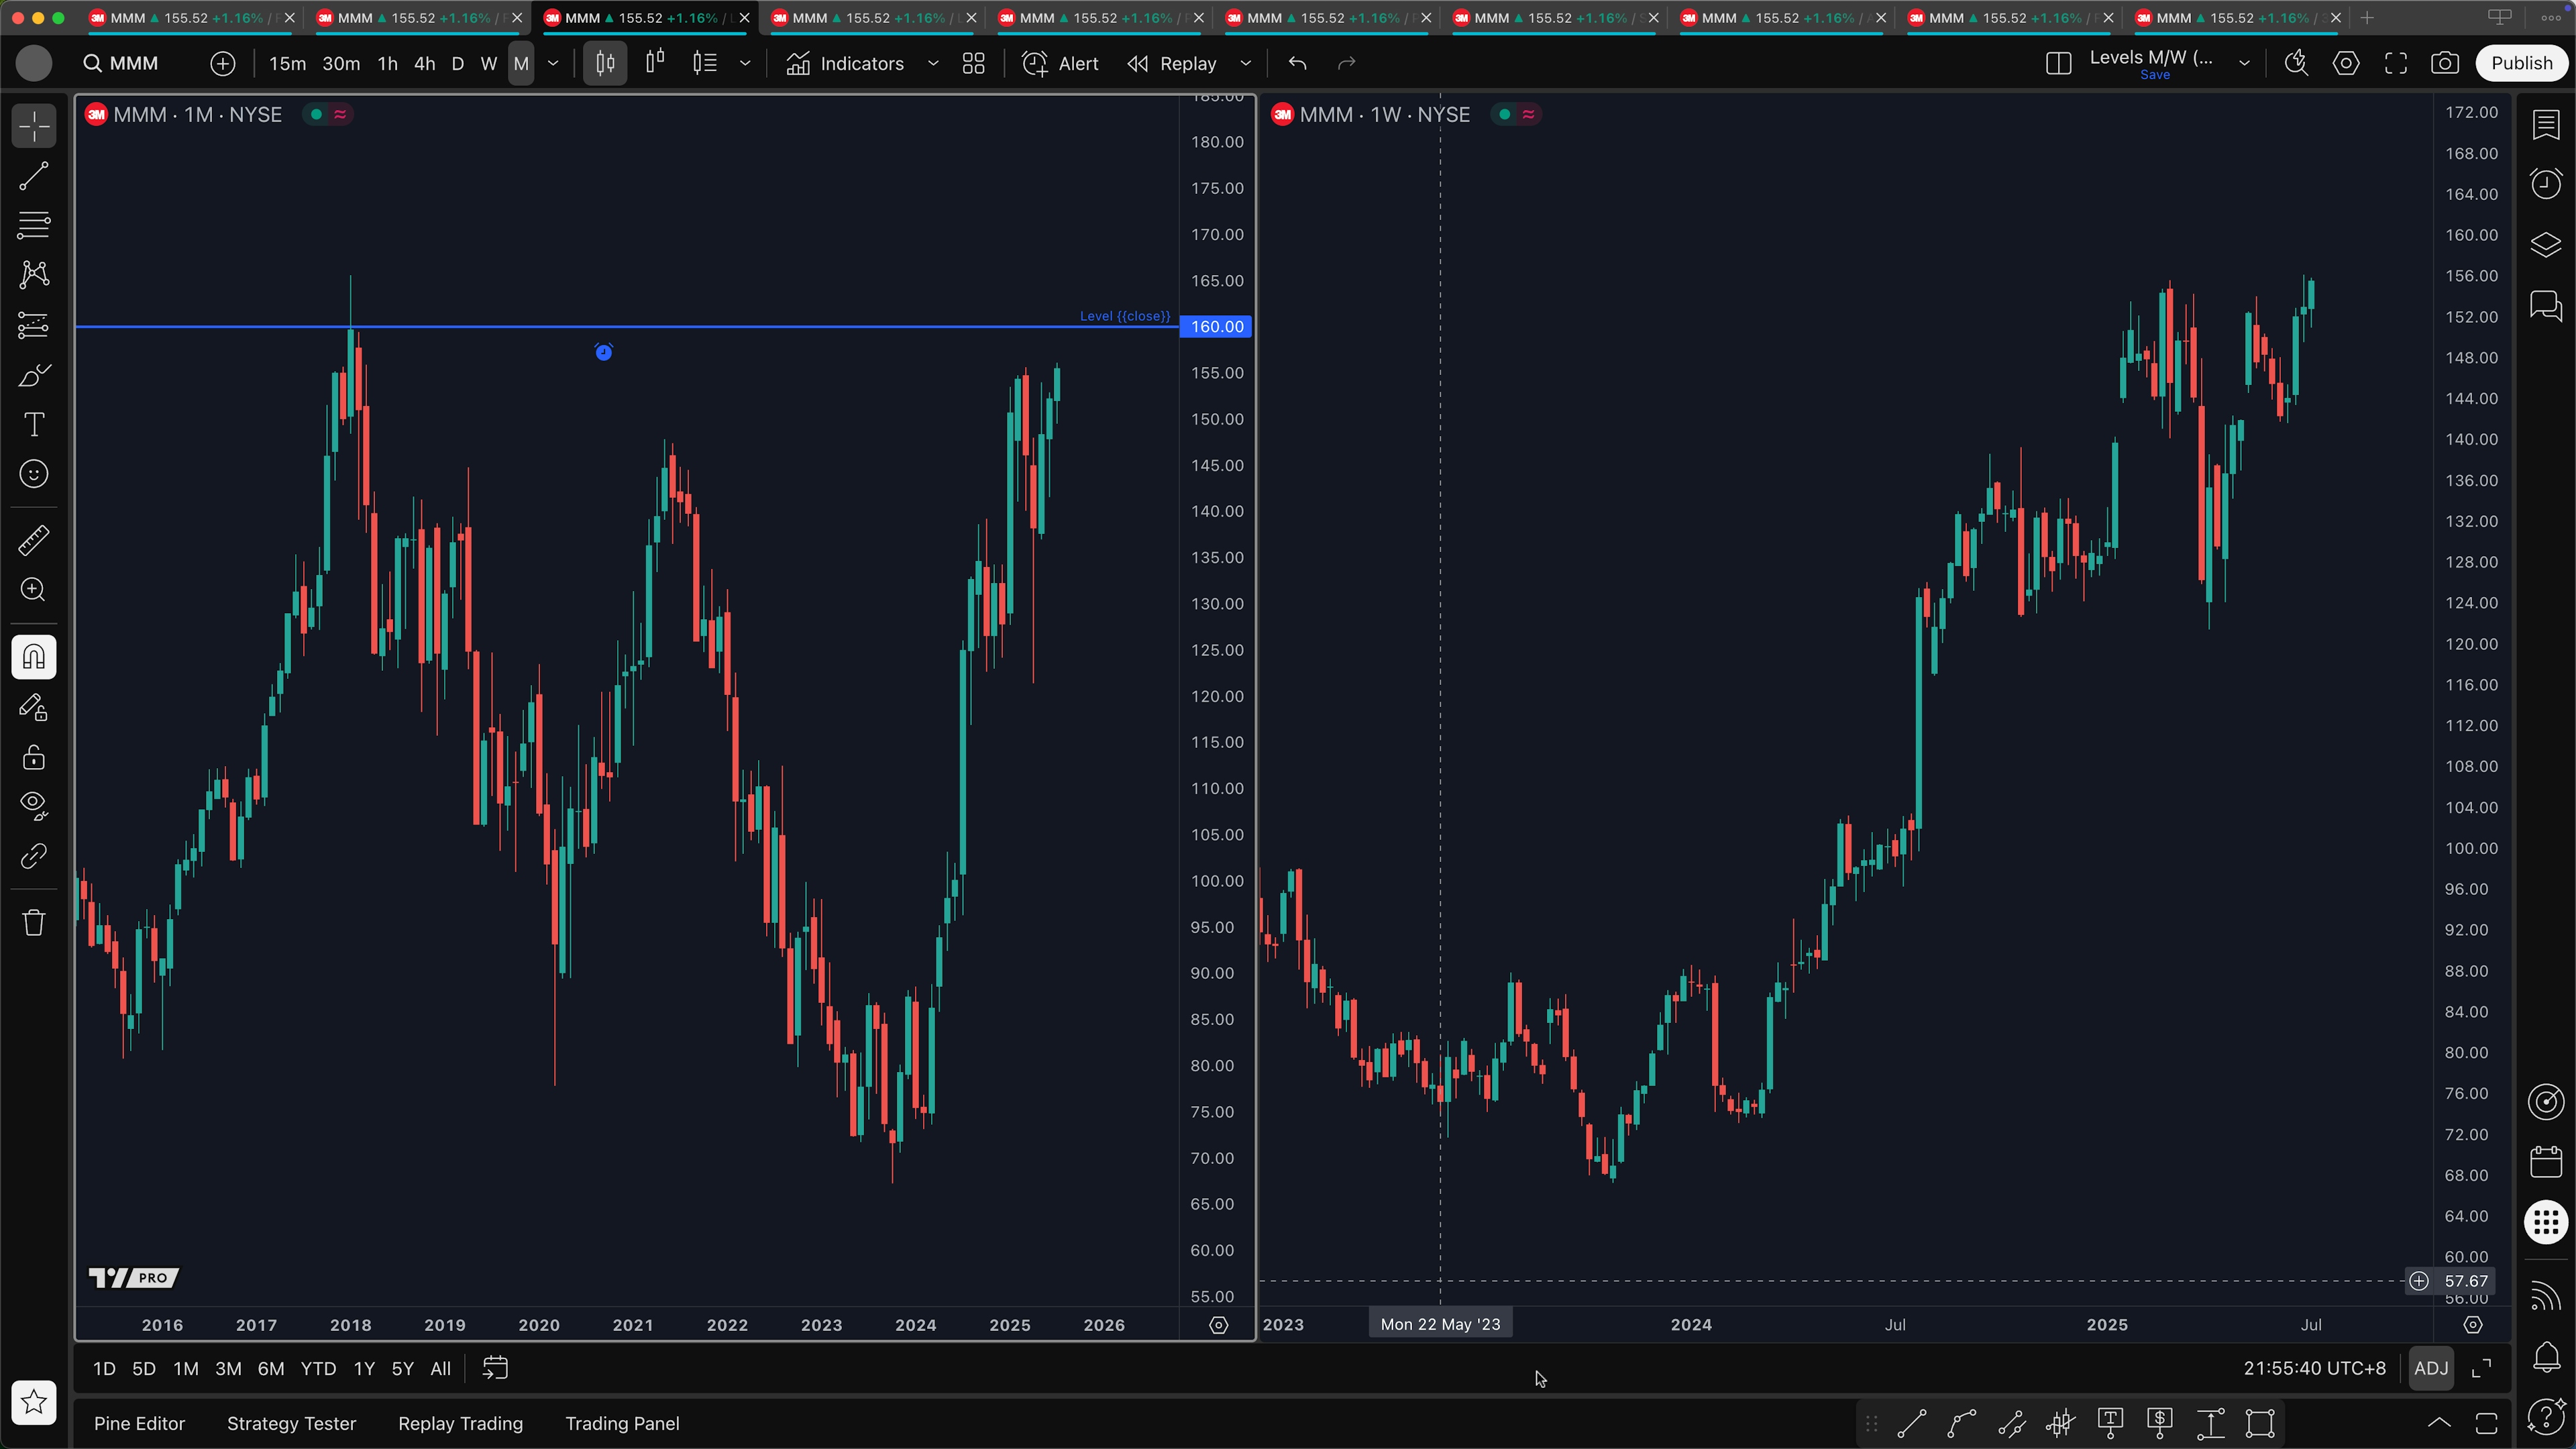
Task: Create a new Alert
Action: click(x=1060, y=63)
